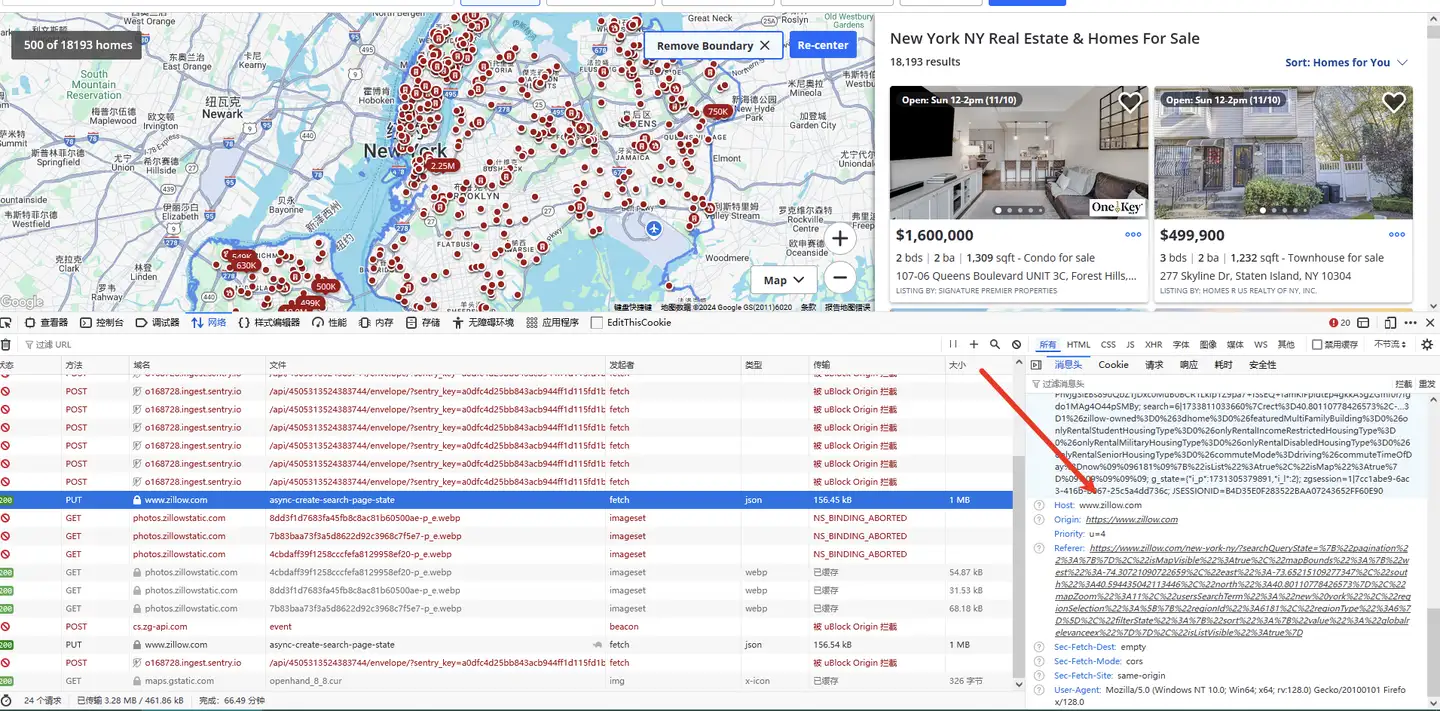1440x711 pixels.
Task: Open network settings gear icon
Action: point(1427,344)
